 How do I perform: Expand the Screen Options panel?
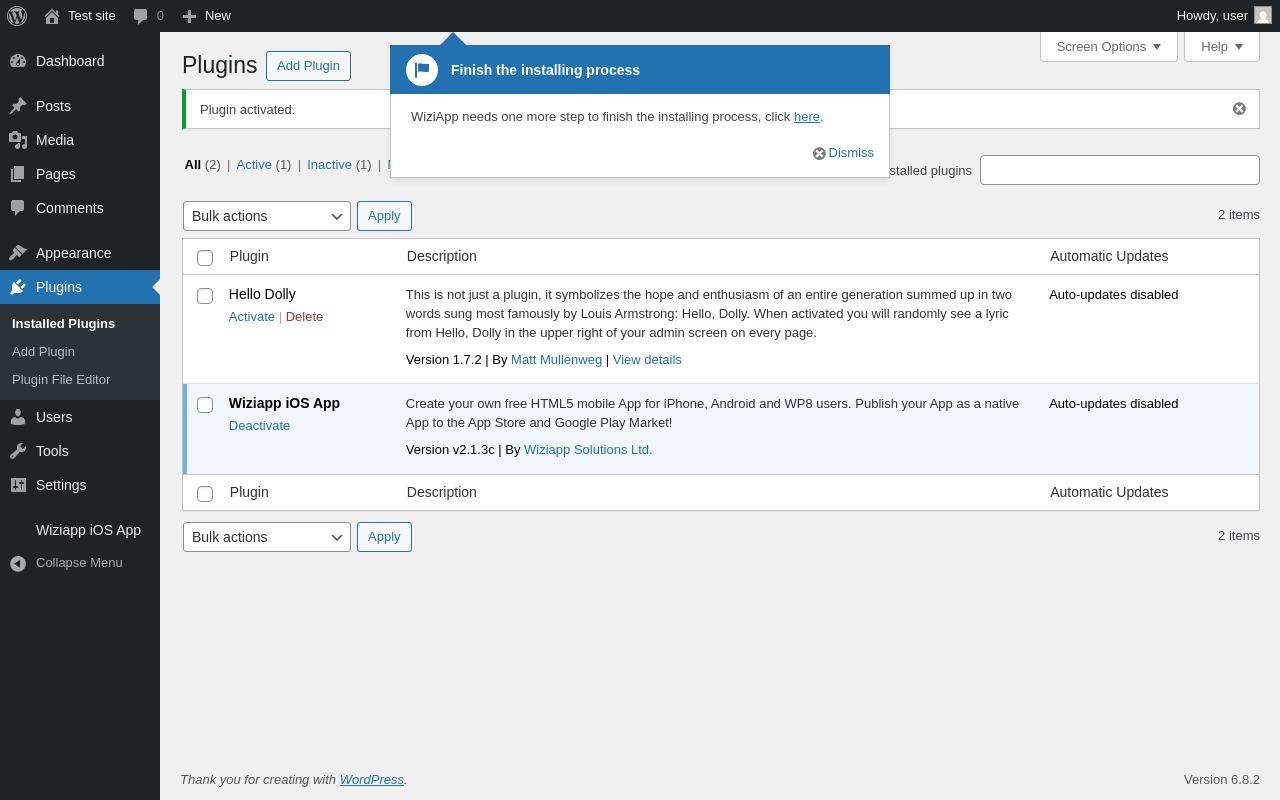click(1109, 46)
